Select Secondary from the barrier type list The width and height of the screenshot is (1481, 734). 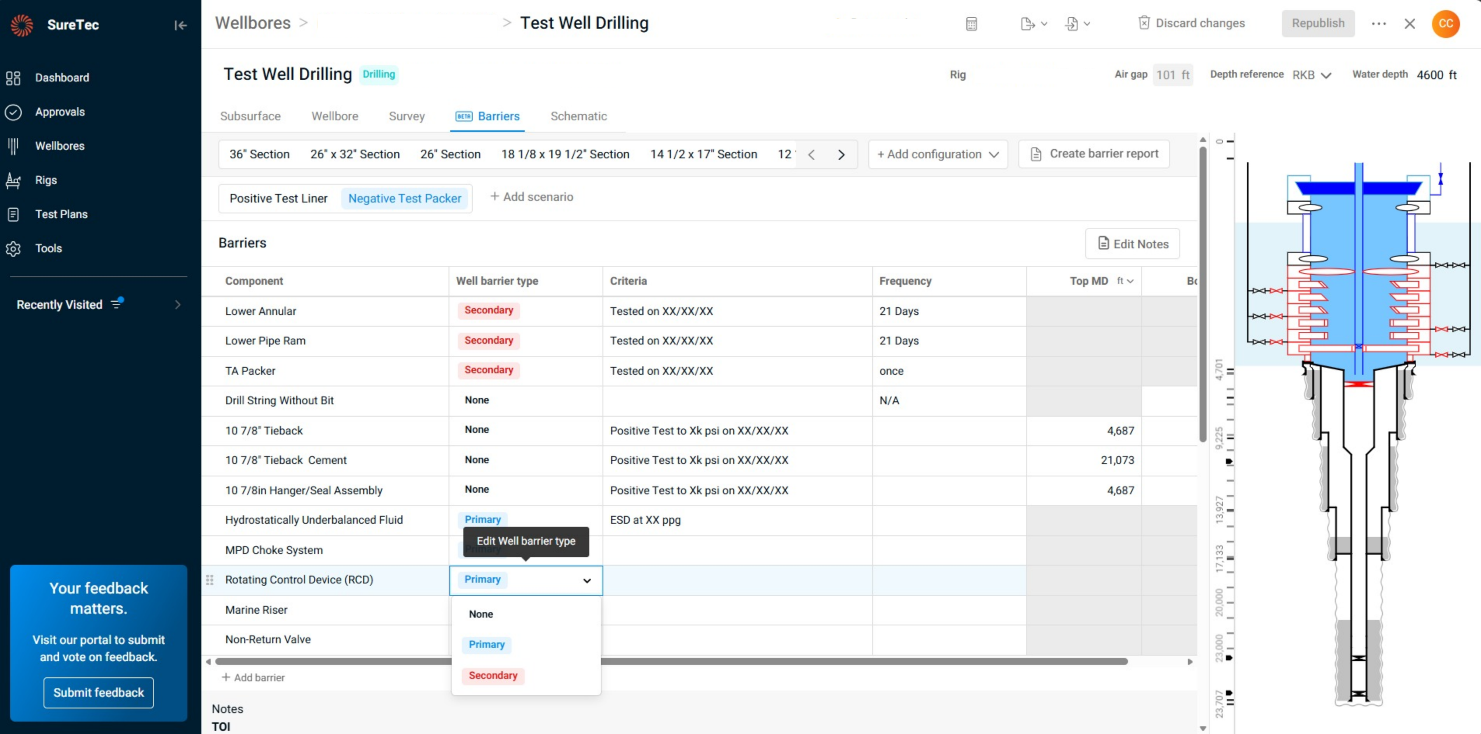493,676
